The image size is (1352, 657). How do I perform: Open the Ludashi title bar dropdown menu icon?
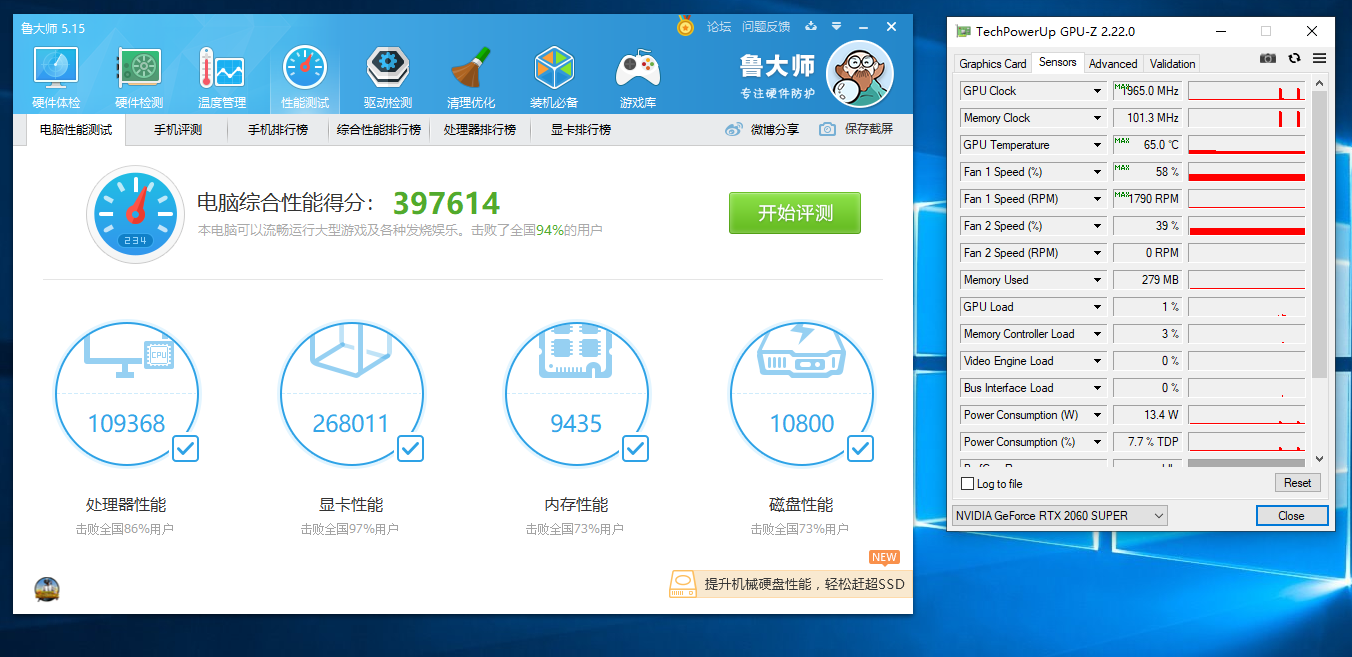(837, 27)
